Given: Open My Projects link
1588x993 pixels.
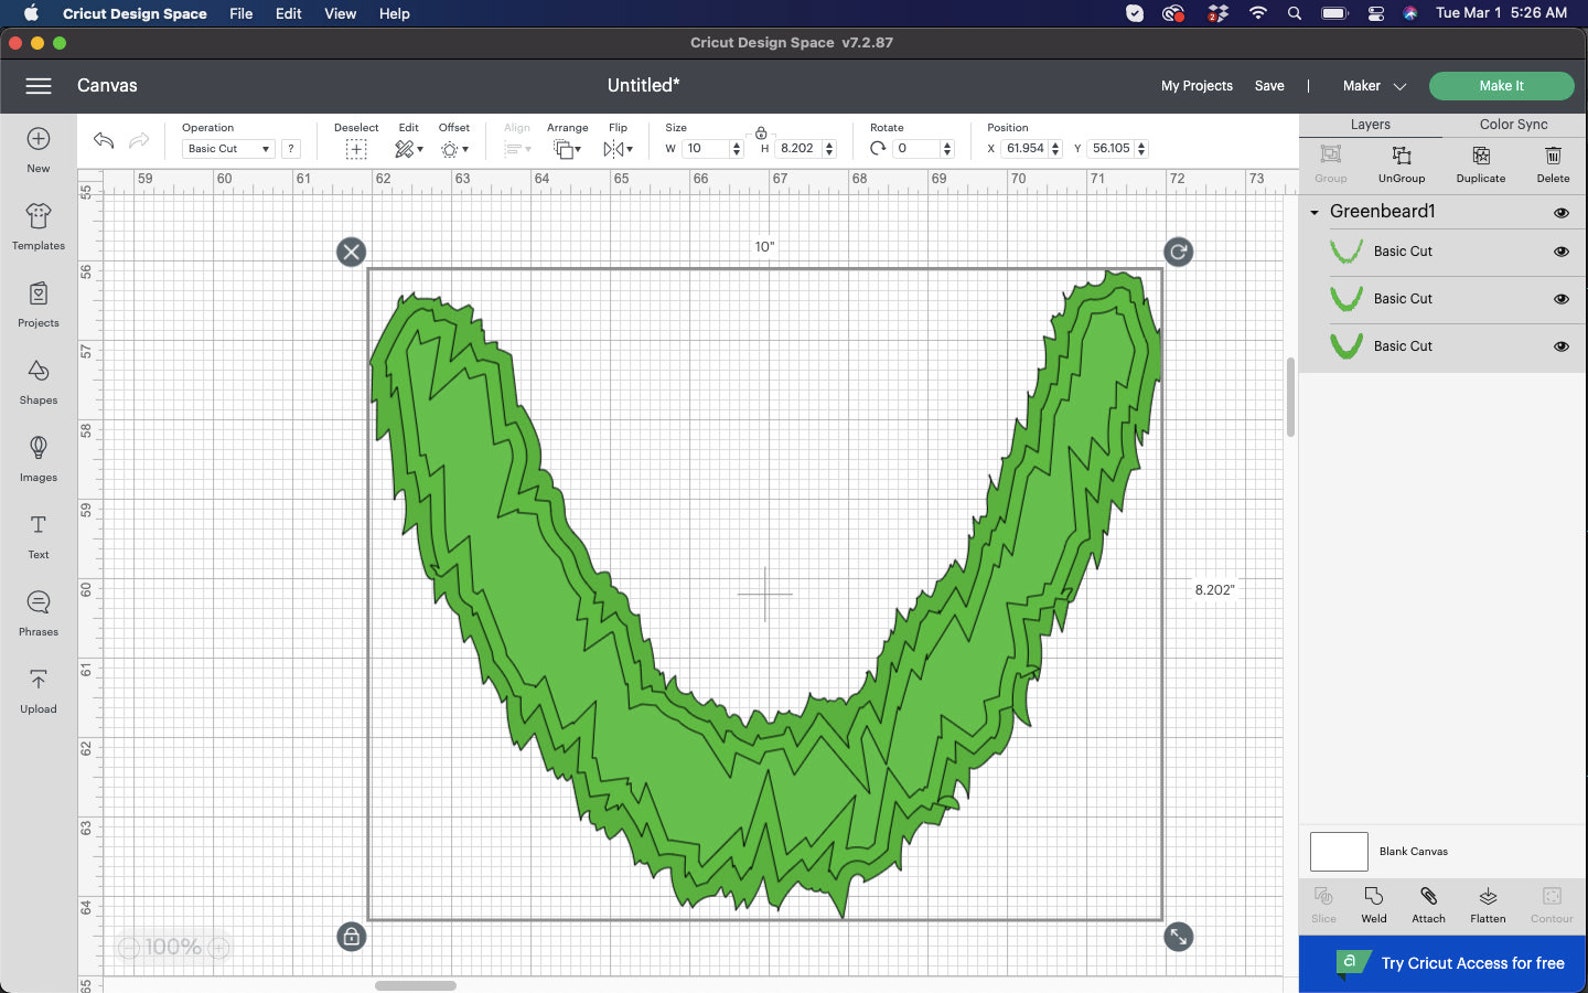Looking at the screenshot, I should click(x=1196, y=86).
